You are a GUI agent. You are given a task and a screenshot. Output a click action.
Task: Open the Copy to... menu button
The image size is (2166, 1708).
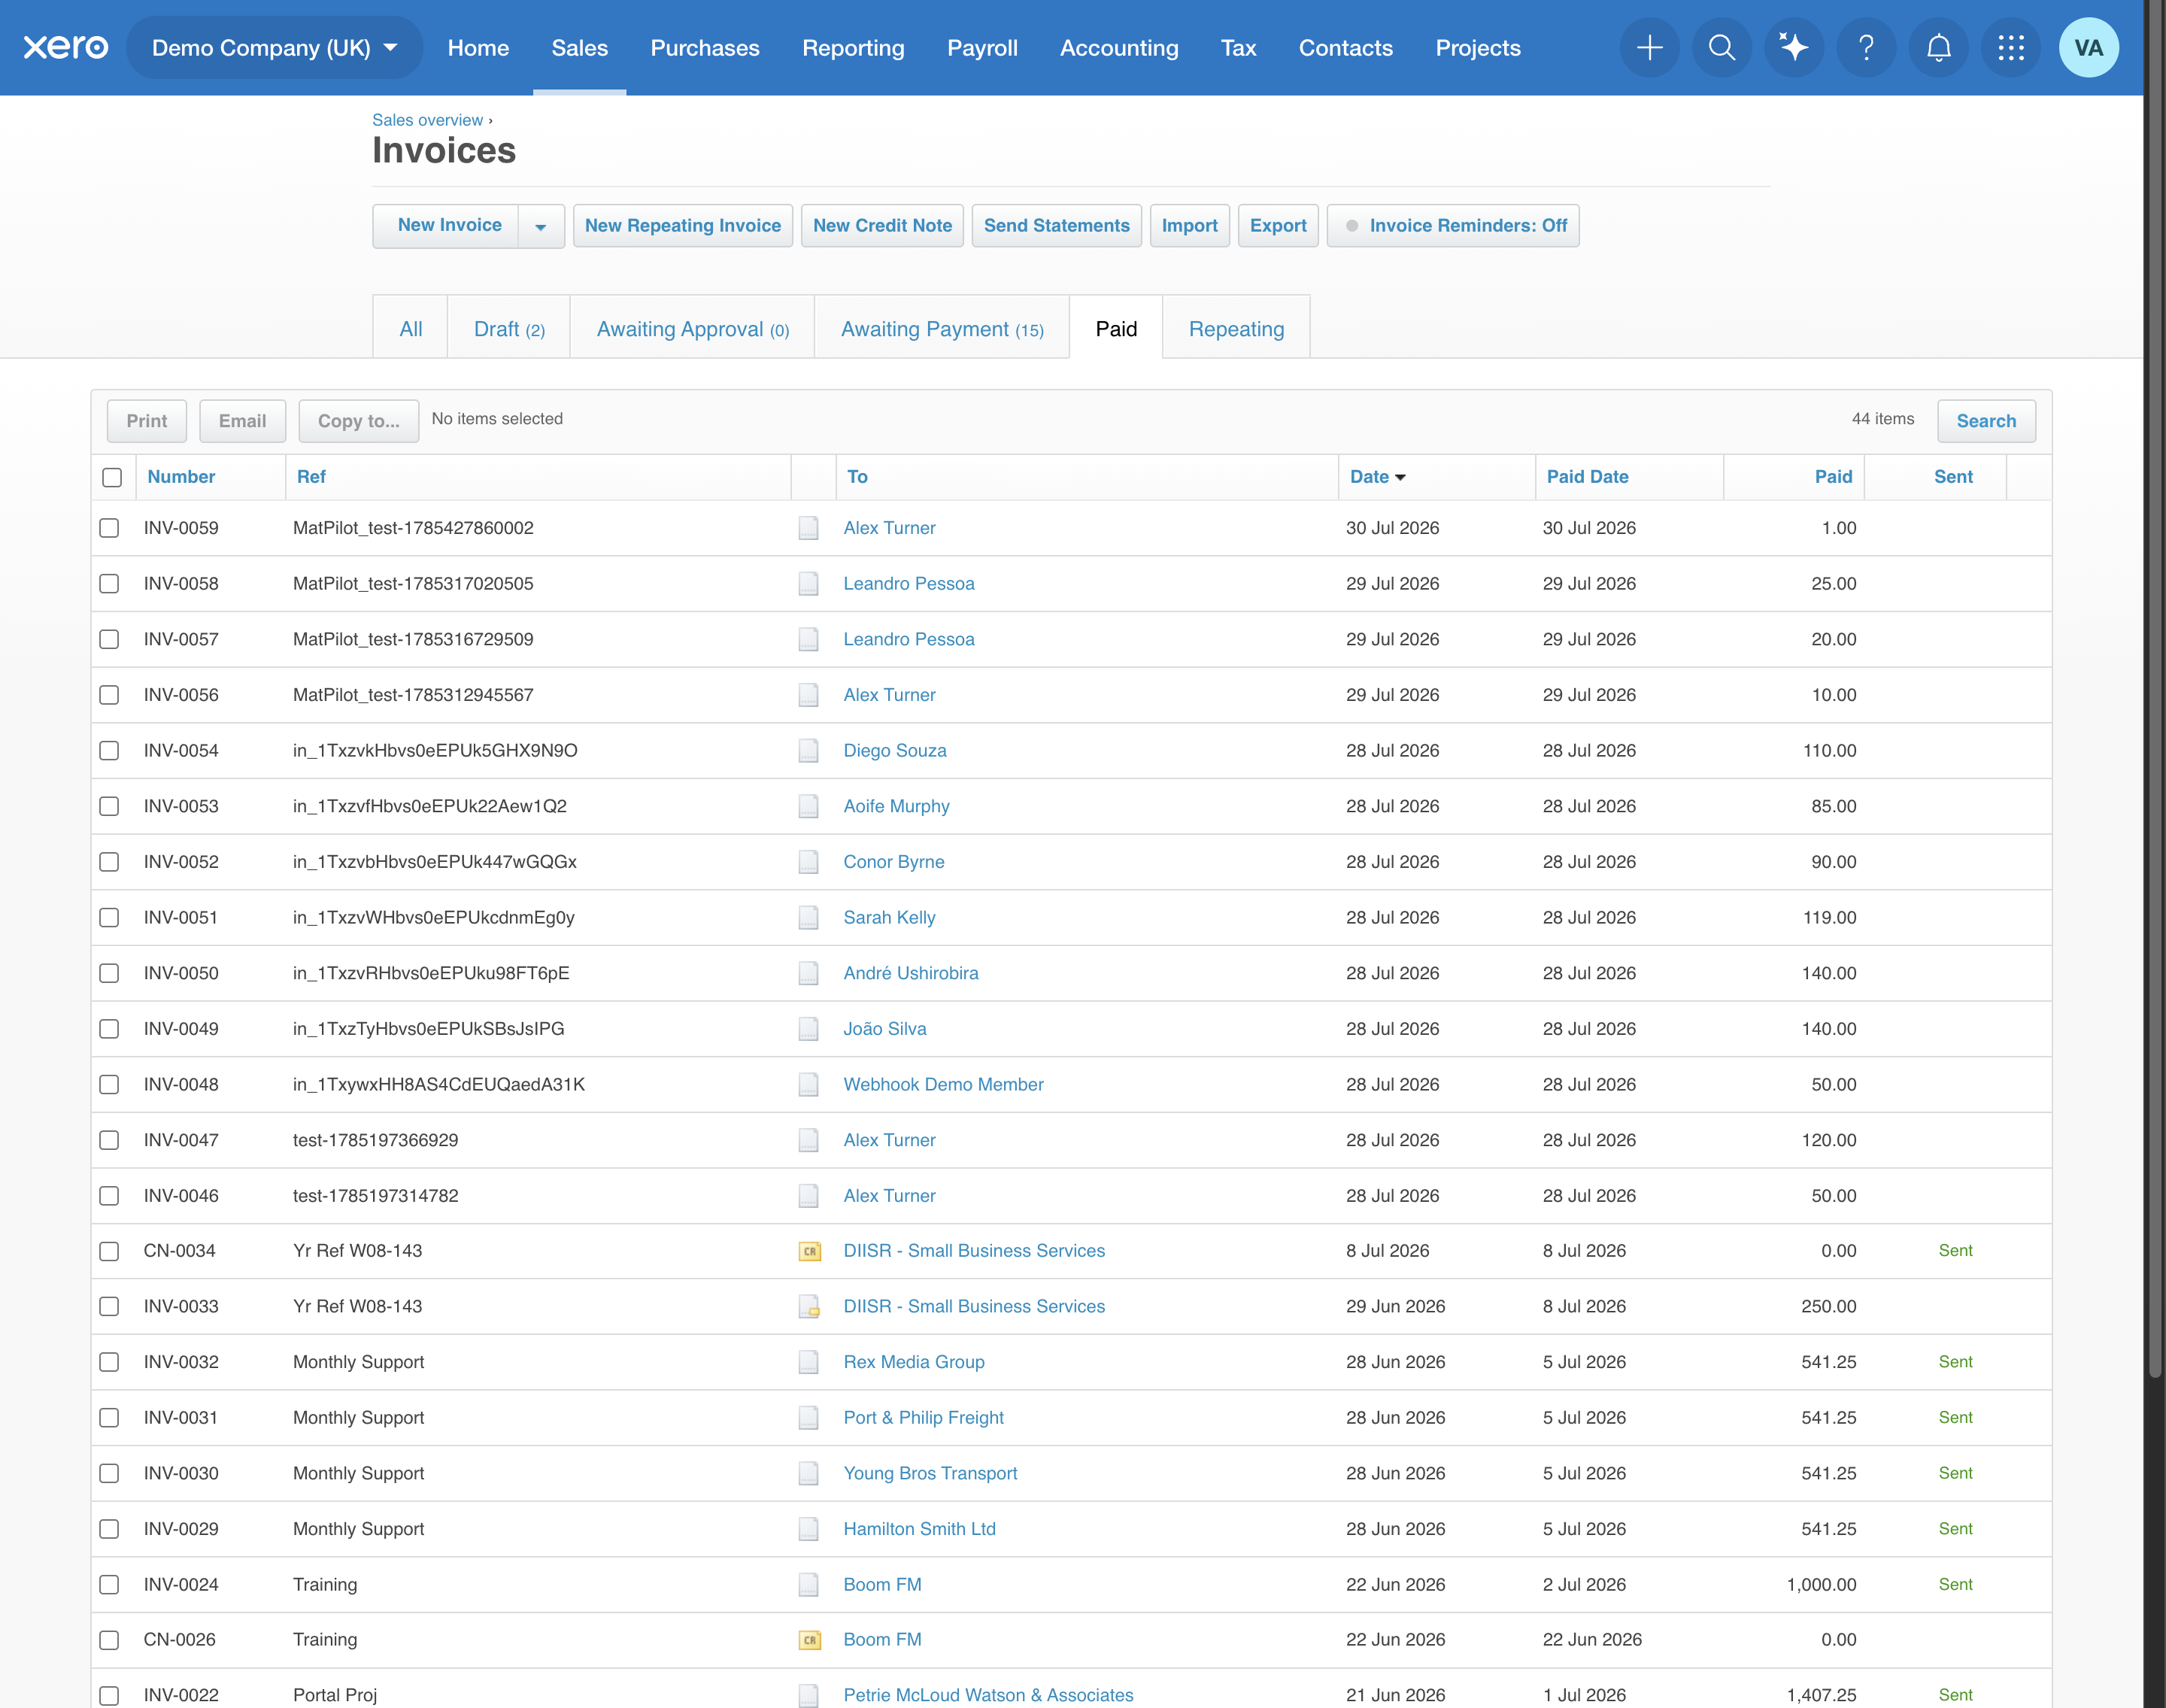[x=358, y=421]
